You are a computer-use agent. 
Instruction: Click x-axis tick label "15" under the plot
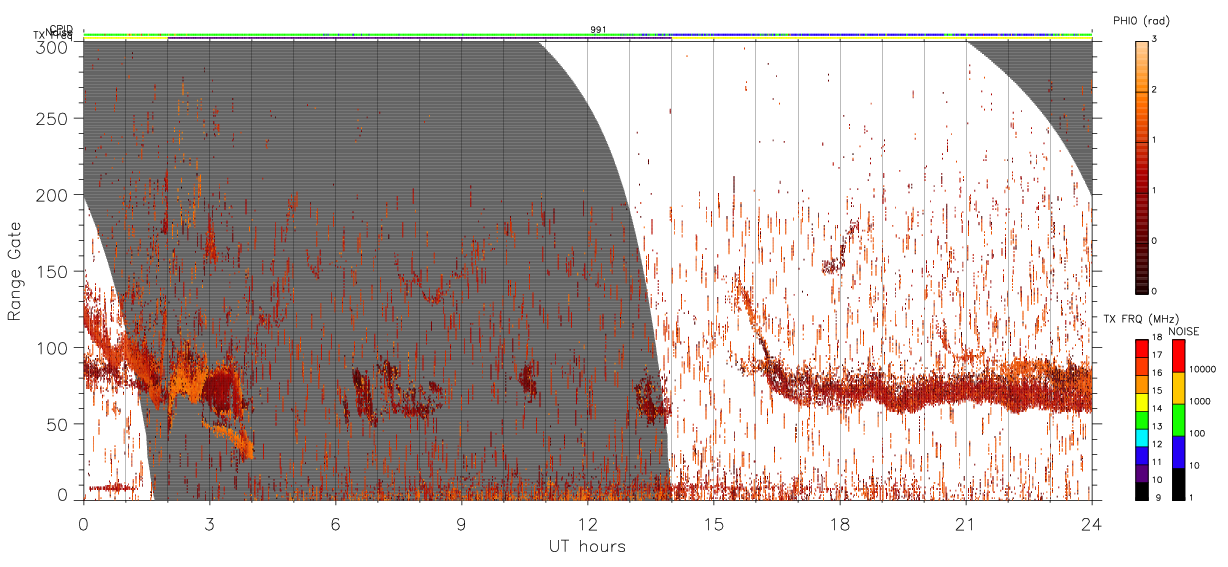pyautogui.click(x=713, y=523)
